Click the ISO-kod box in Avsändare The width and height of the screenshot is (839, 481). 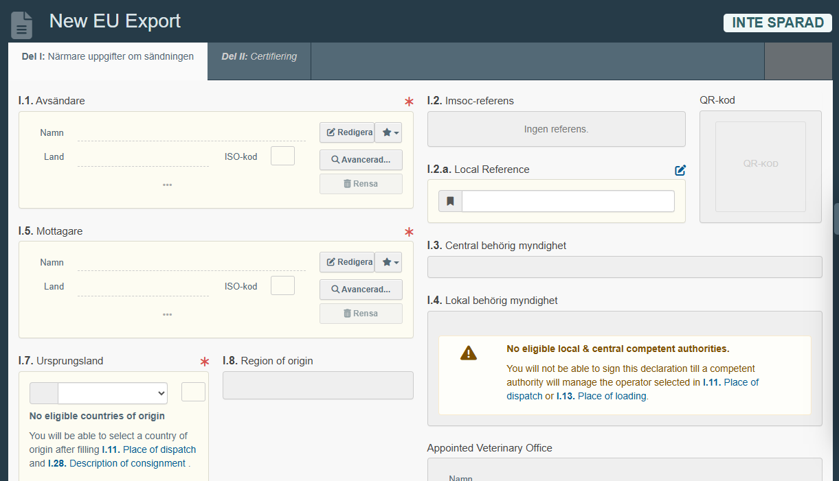click(x=283, y=156)
